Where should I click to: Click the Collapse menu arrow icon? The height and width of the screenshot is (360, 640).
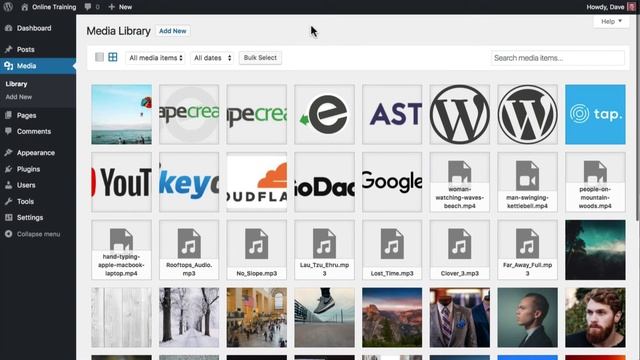[x=9, y=234]
